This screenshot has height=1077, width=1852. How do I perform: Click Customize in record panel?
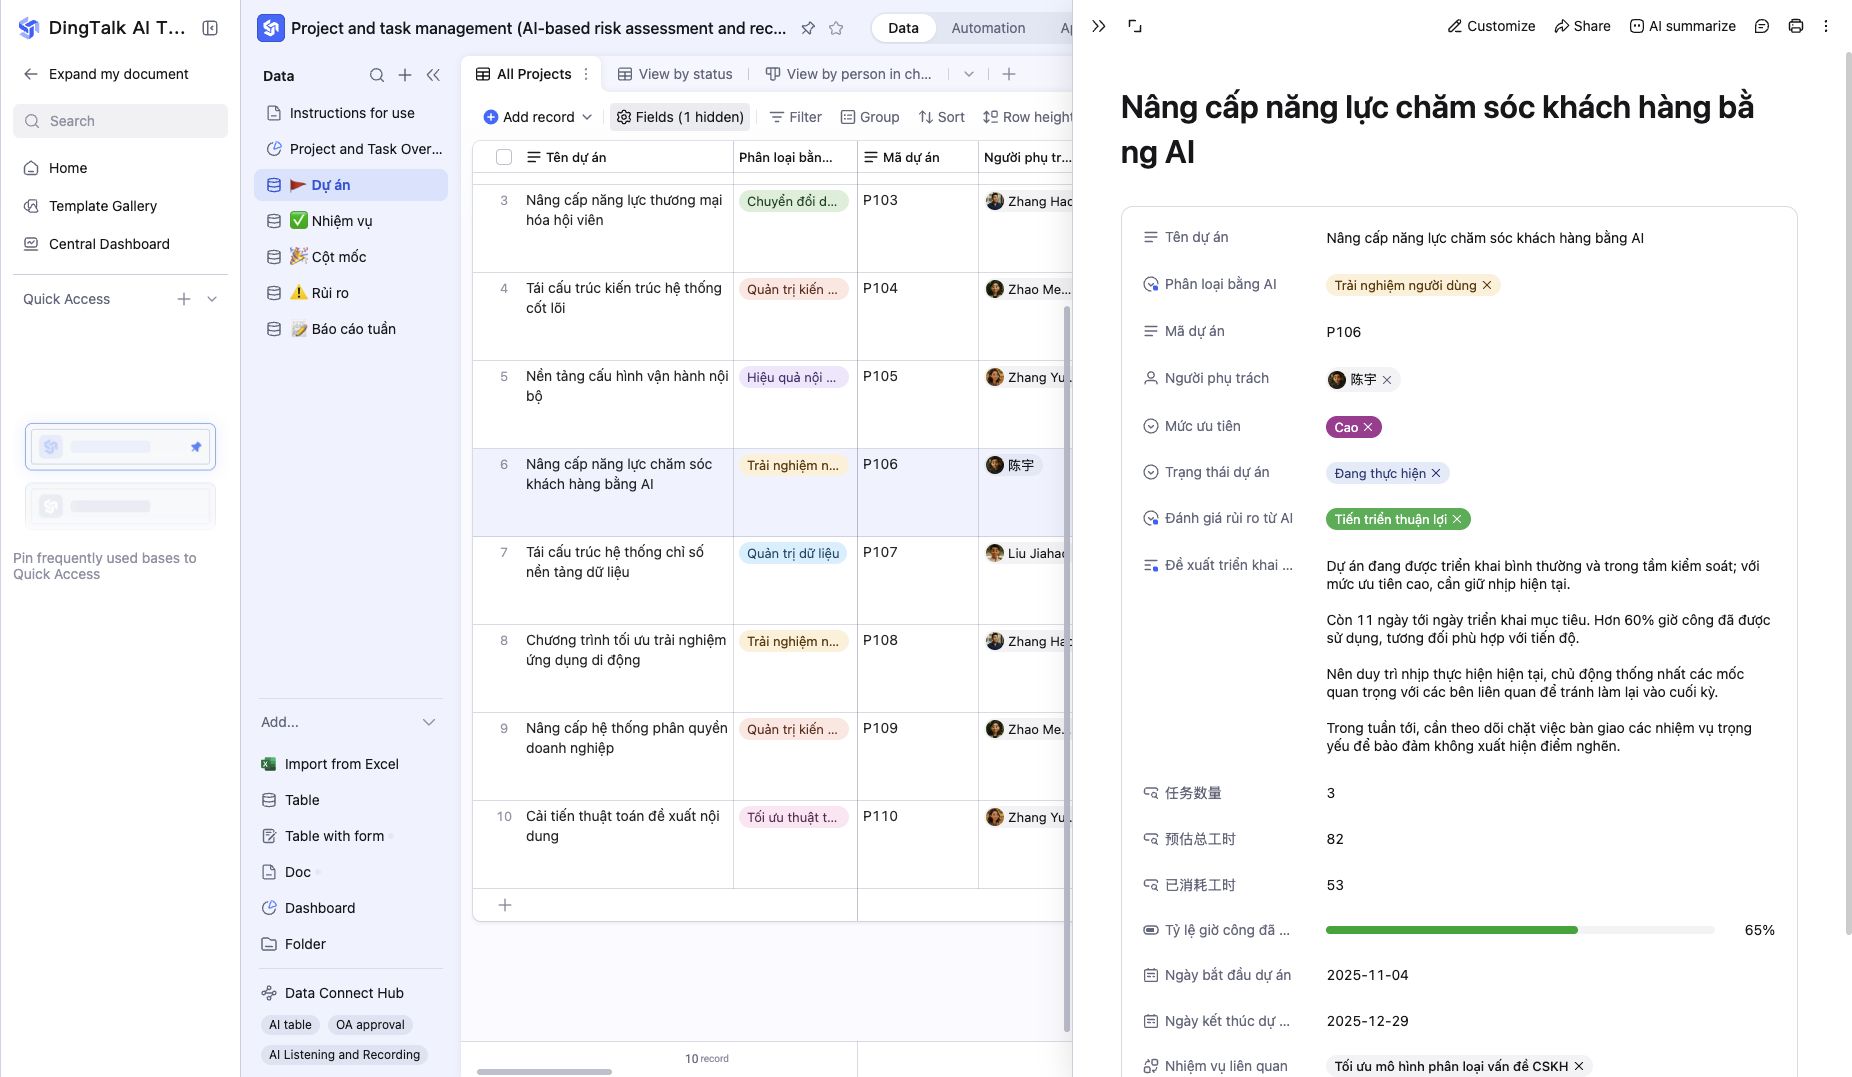pyautogui.click(x=1491, y=26)
